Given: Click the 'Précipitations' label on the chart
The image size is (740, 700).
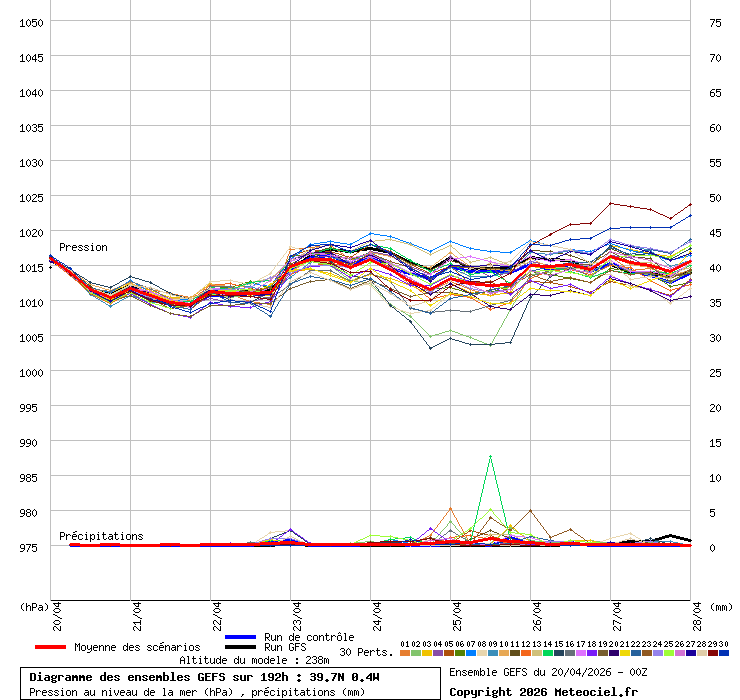Looking at the screenshot, I should pos(101,536).
